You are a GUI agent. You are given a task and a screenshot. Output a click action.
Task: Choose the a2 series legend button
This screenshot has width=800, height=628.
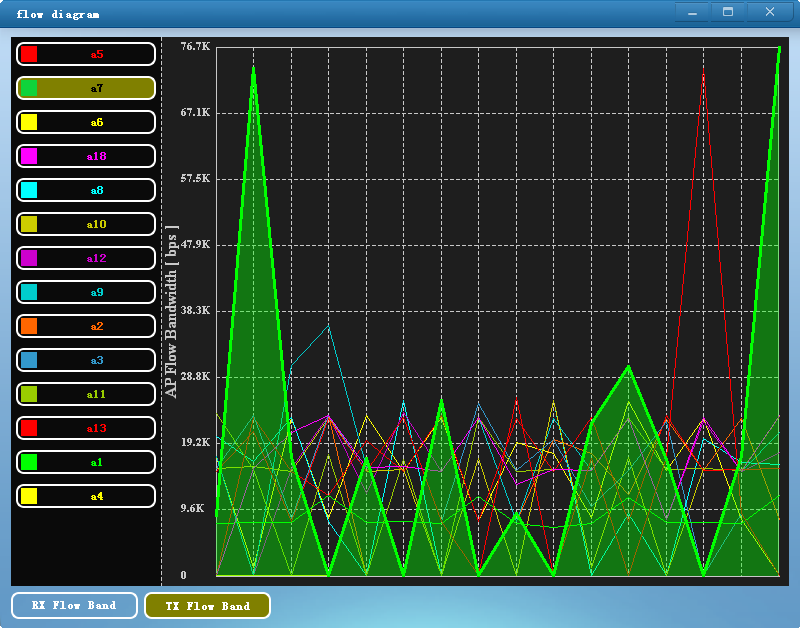[x=86, y=326]
